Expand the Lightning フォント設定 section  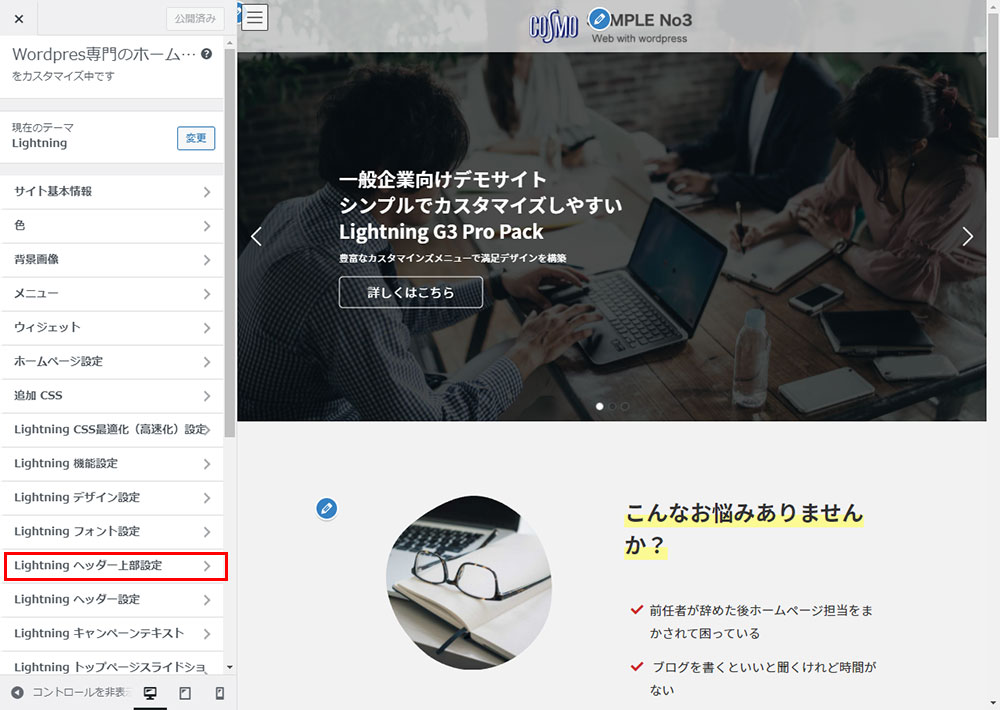pyautogui.click(x=112, y=532)
